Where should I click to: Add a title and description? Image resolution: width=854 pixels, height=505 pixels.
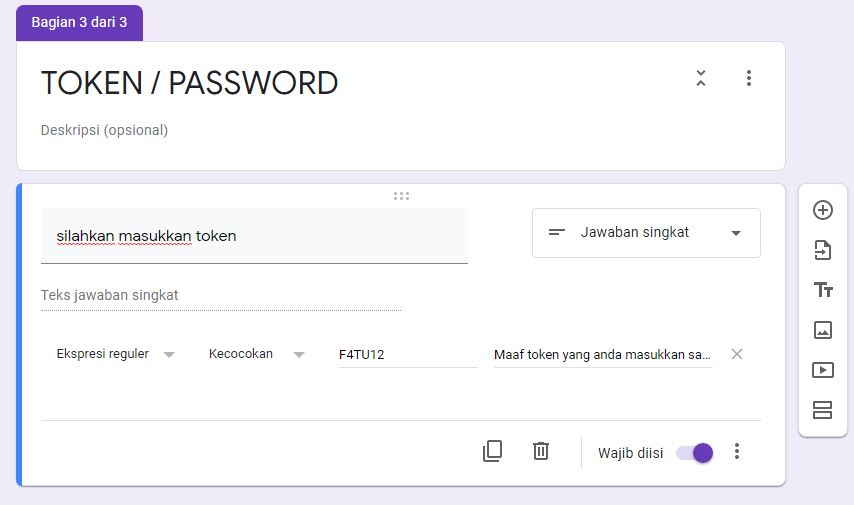tap(822, 290)
